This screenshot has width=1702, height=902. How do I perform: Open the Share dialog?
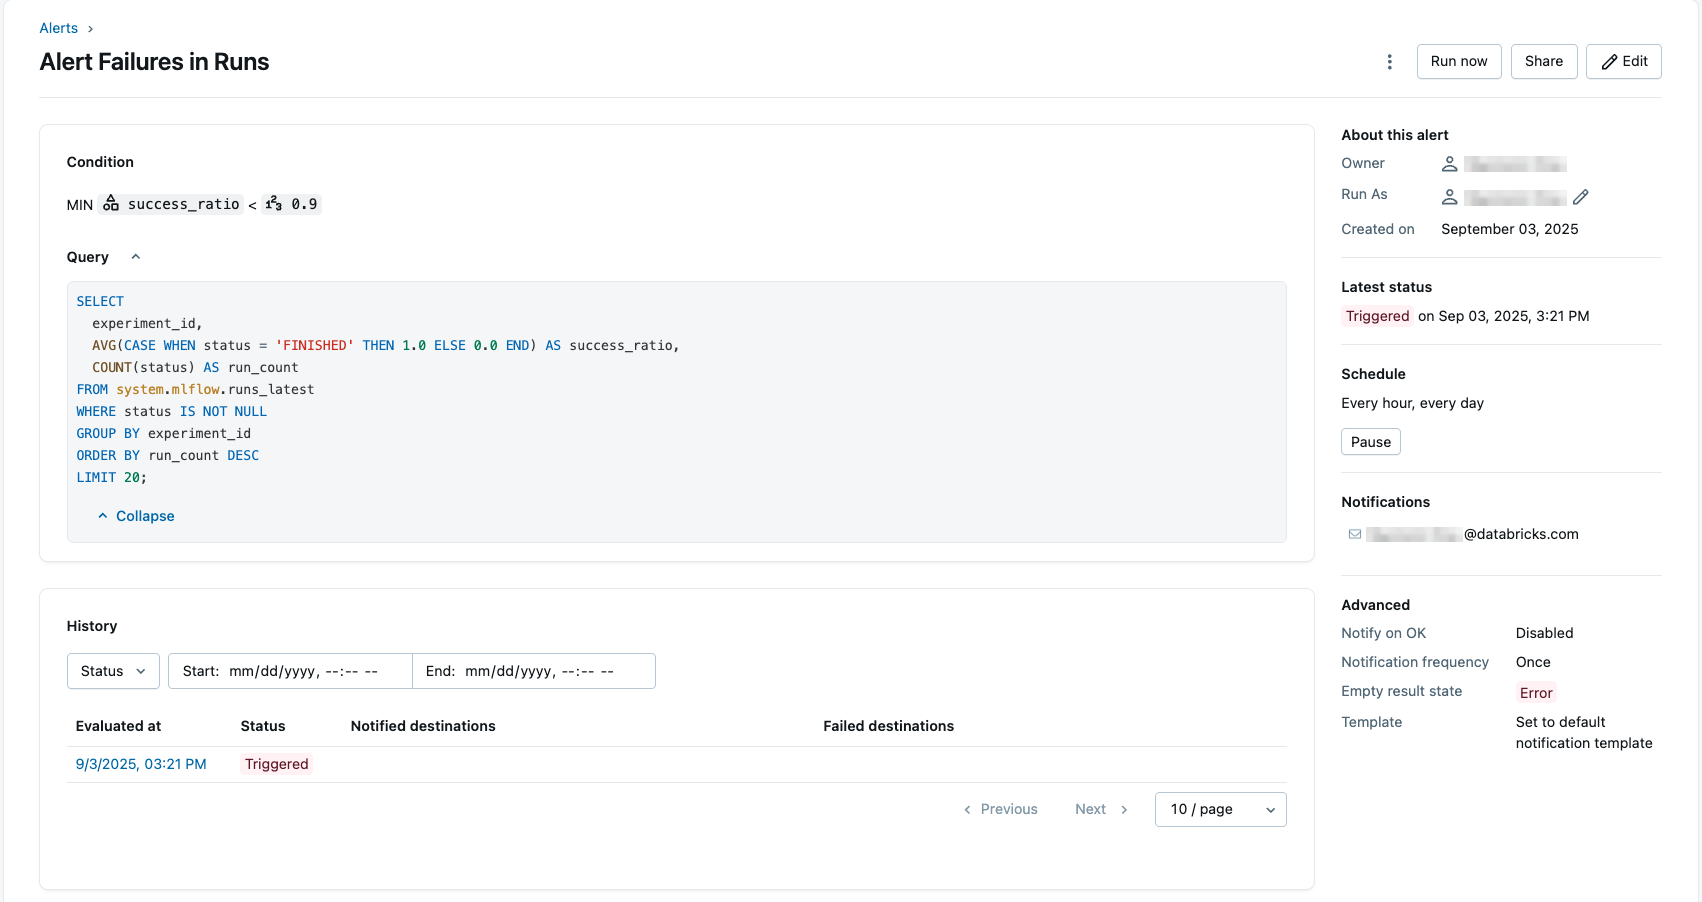(1543, 61)
